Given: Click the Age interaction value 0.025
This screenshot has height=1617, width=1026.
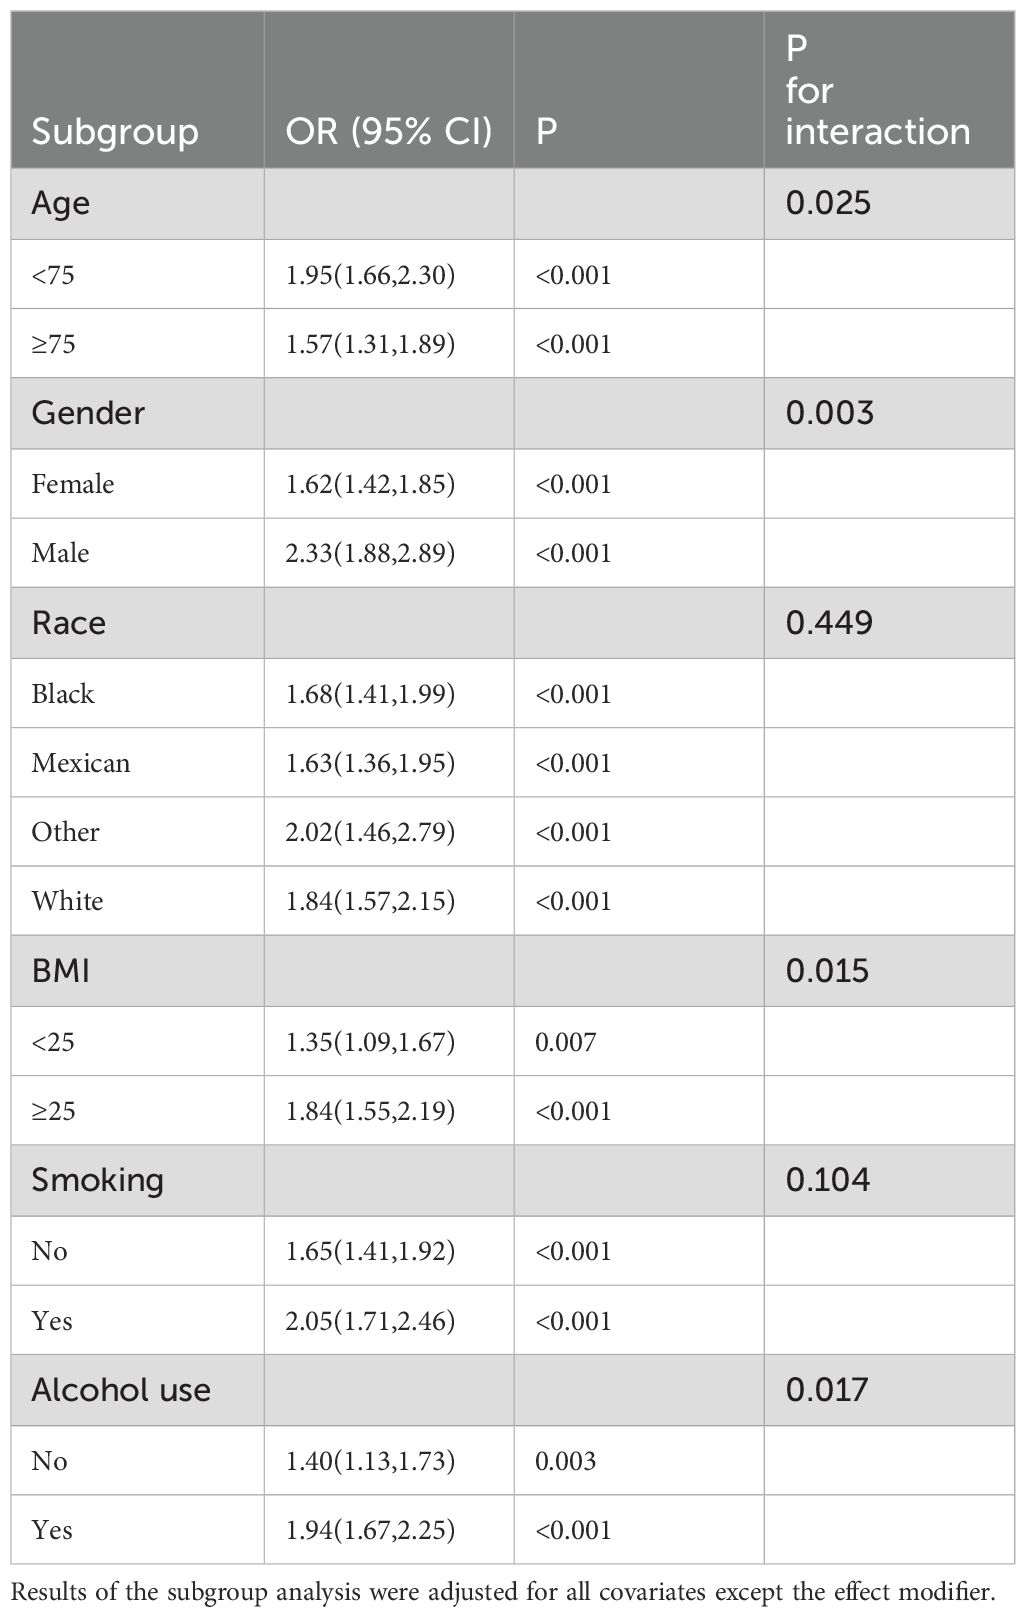Looking at the screenshot, I should (828, 203).
